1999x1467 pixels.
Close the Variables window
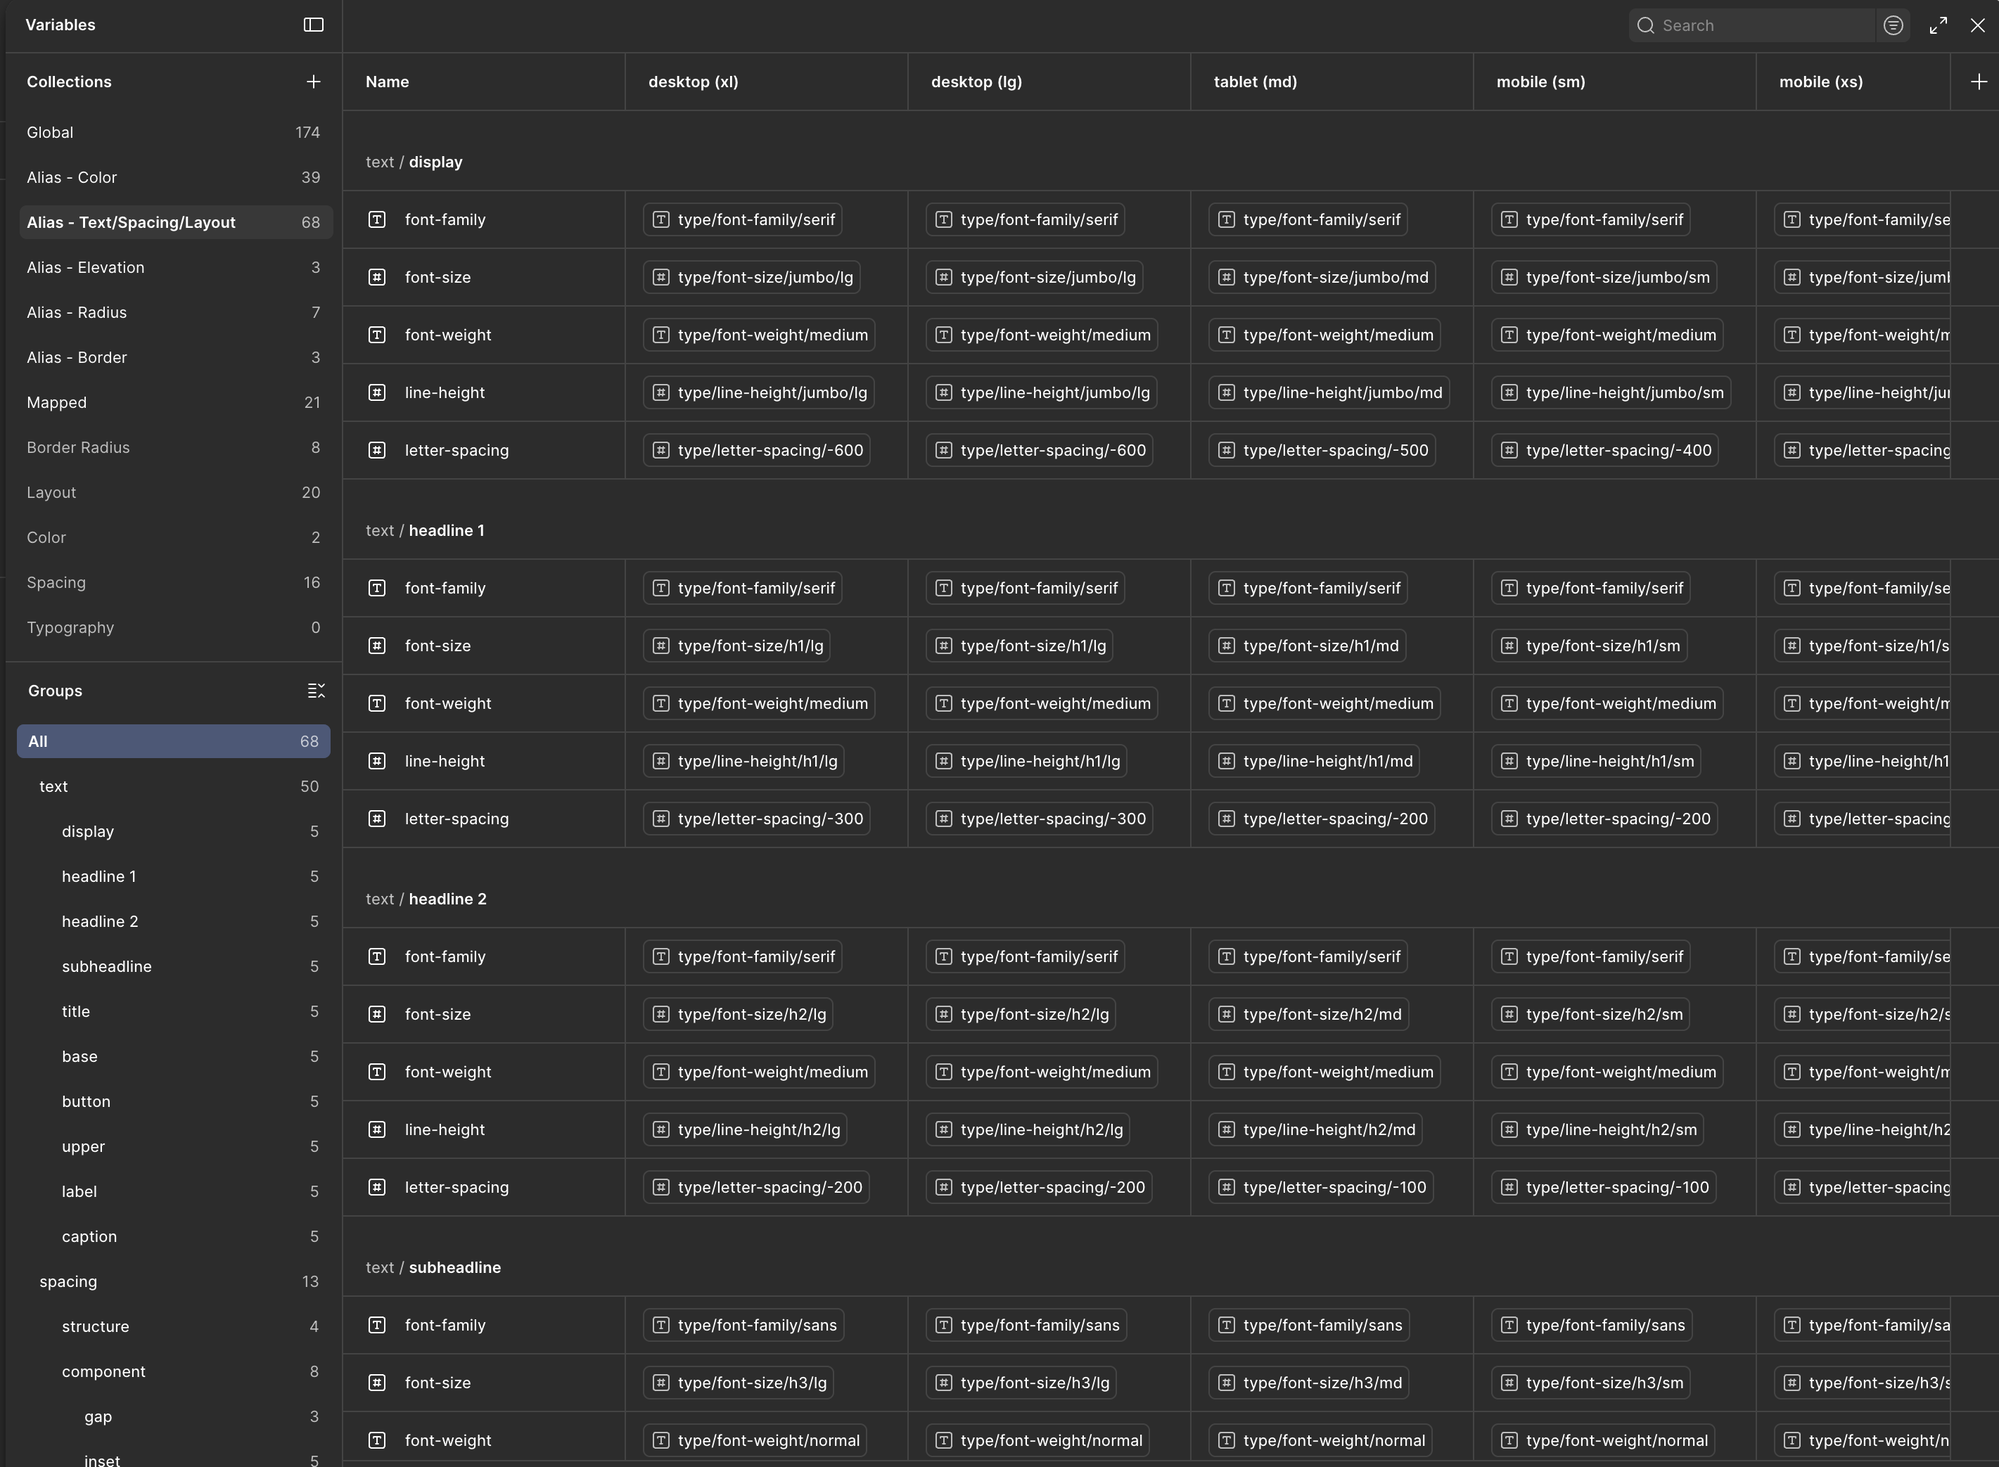[x=1977, y=25]
